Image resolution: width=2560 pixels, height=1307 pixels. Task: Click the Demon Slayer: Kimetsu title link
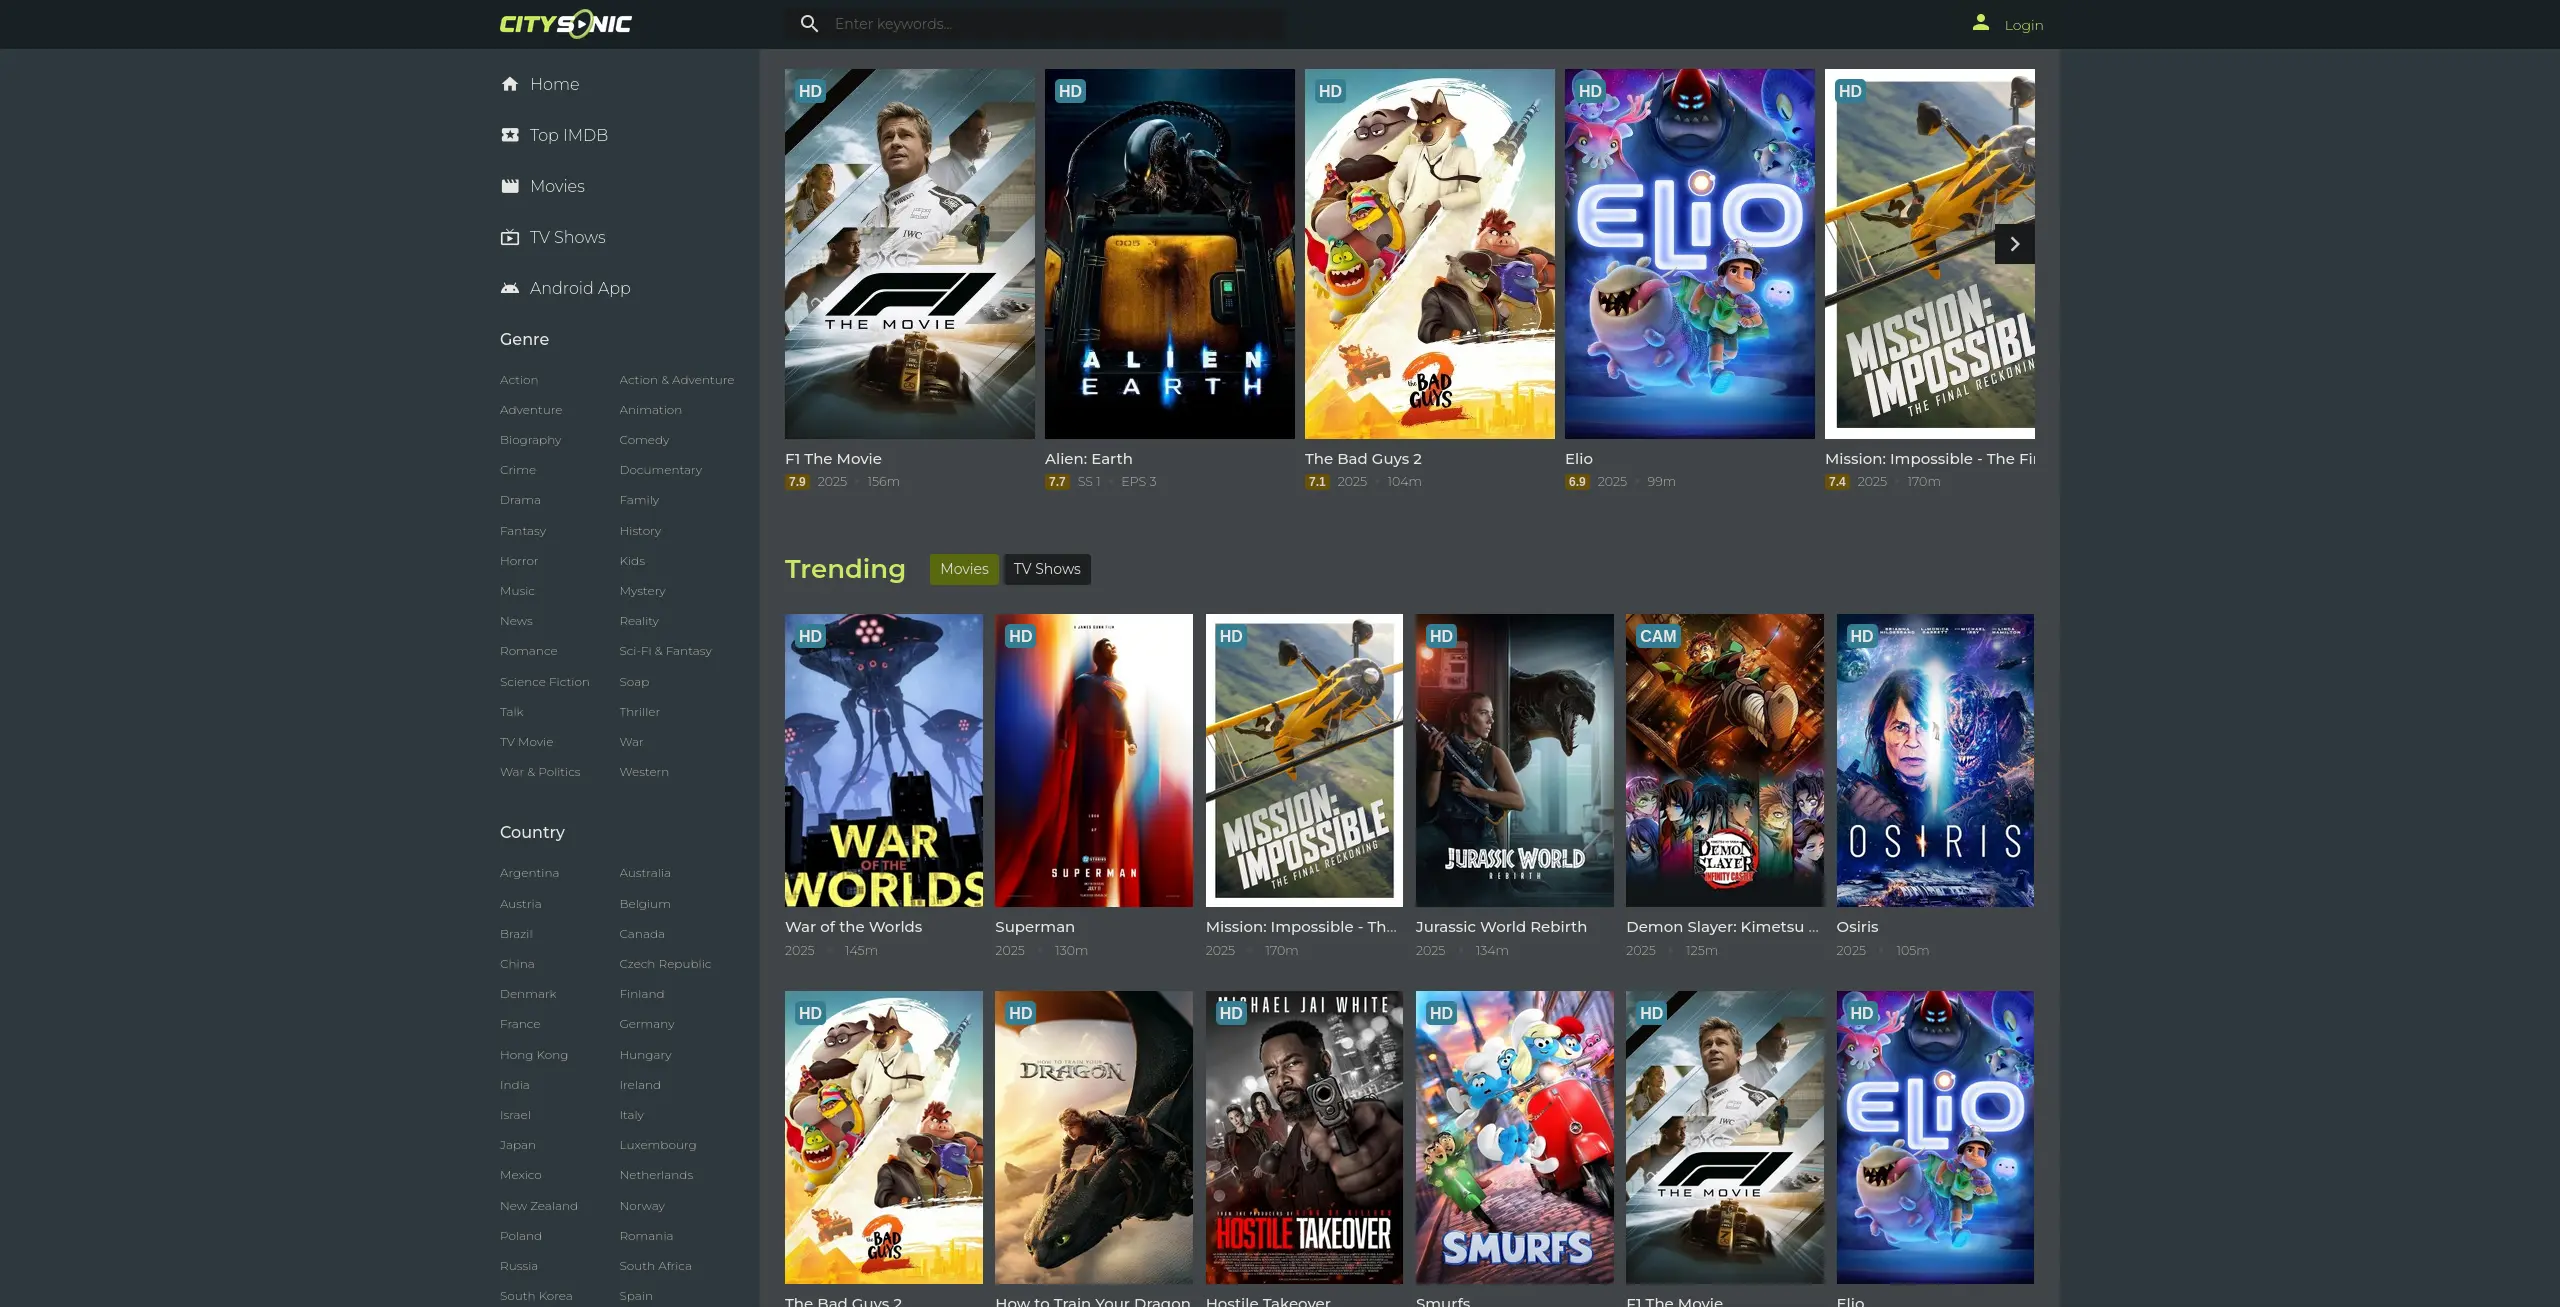pyautogui.click(x=1722, y=927)
